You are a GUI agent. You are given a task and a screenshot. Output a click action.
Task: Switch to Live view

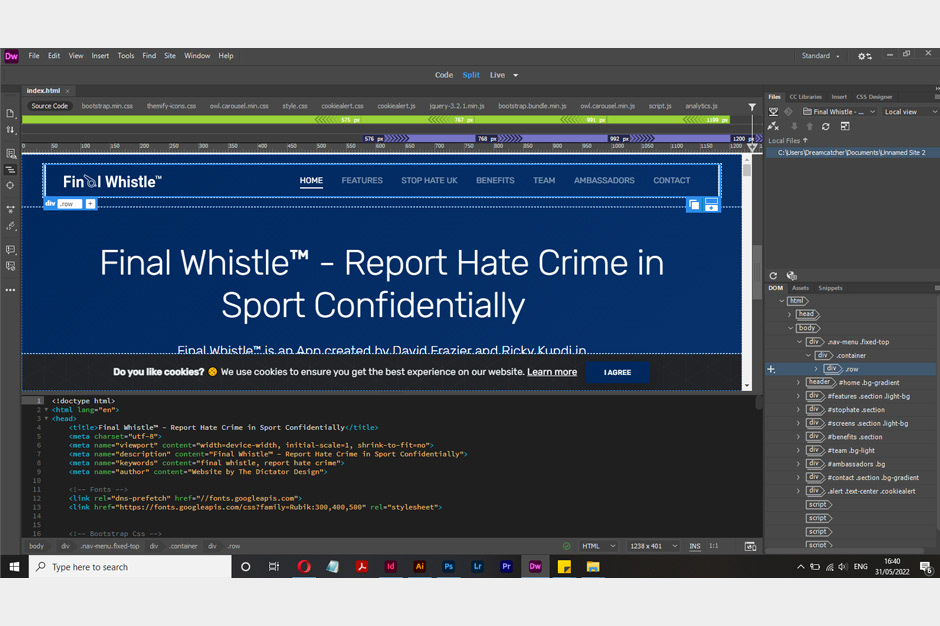click(x=497, y=75)
